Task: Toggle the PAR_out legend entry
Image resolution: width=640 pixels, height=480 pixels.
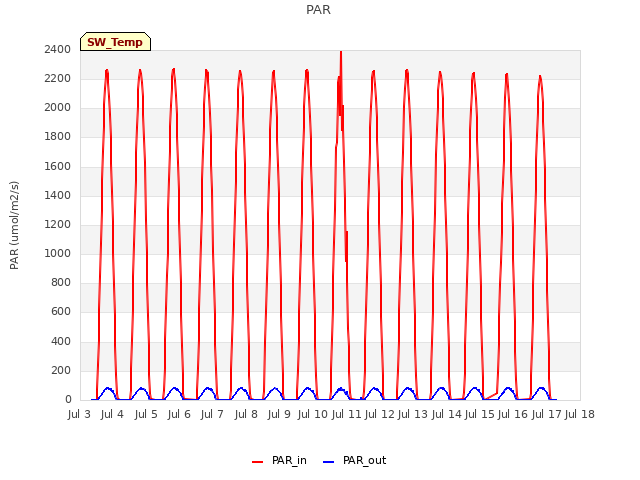Action: click(354, 460)
